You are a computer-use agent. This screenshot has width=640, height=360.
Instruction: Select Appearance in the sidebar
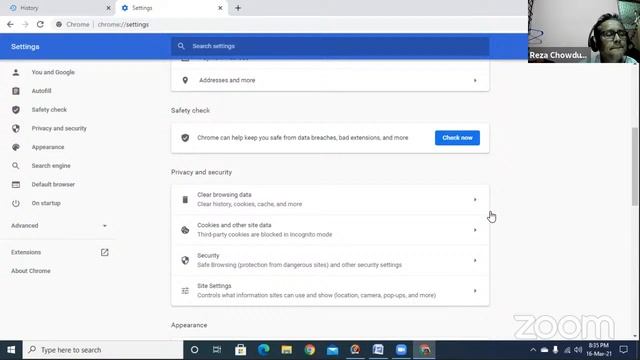click(48, 147)
